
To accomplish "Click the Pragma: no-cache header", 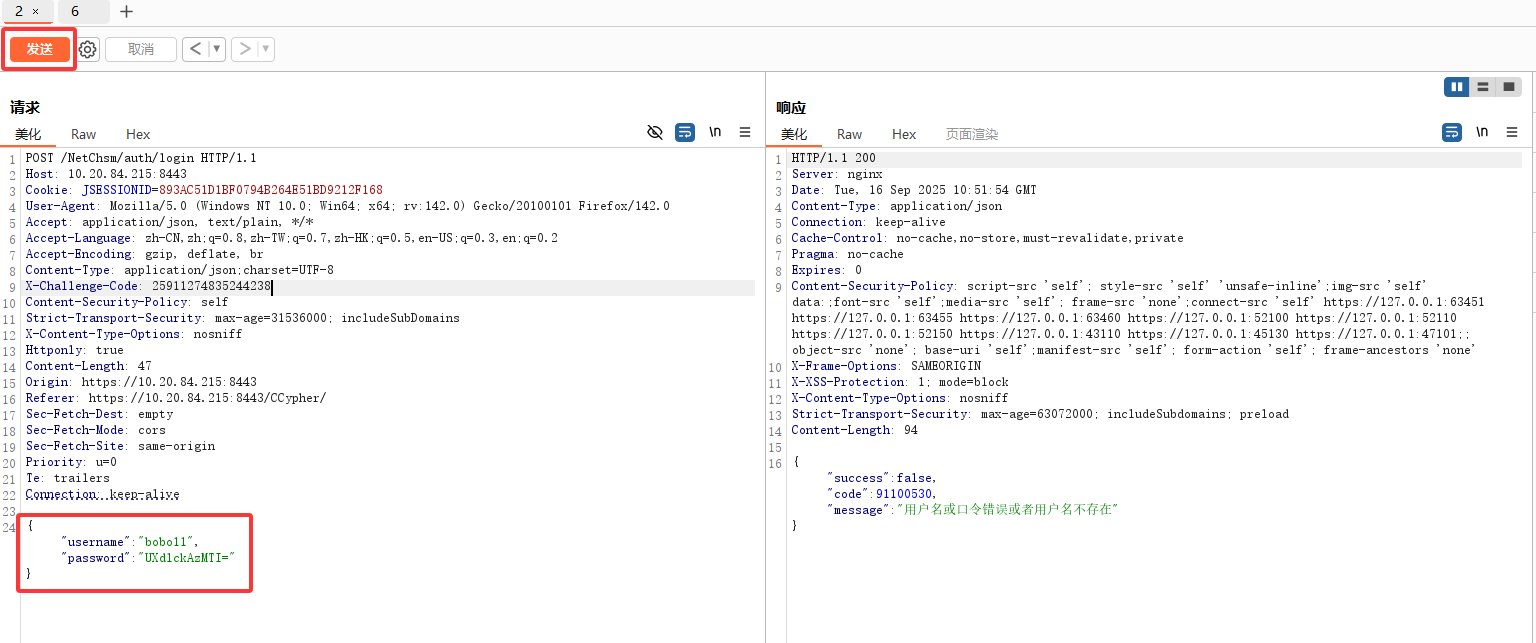I will (848, 254).
